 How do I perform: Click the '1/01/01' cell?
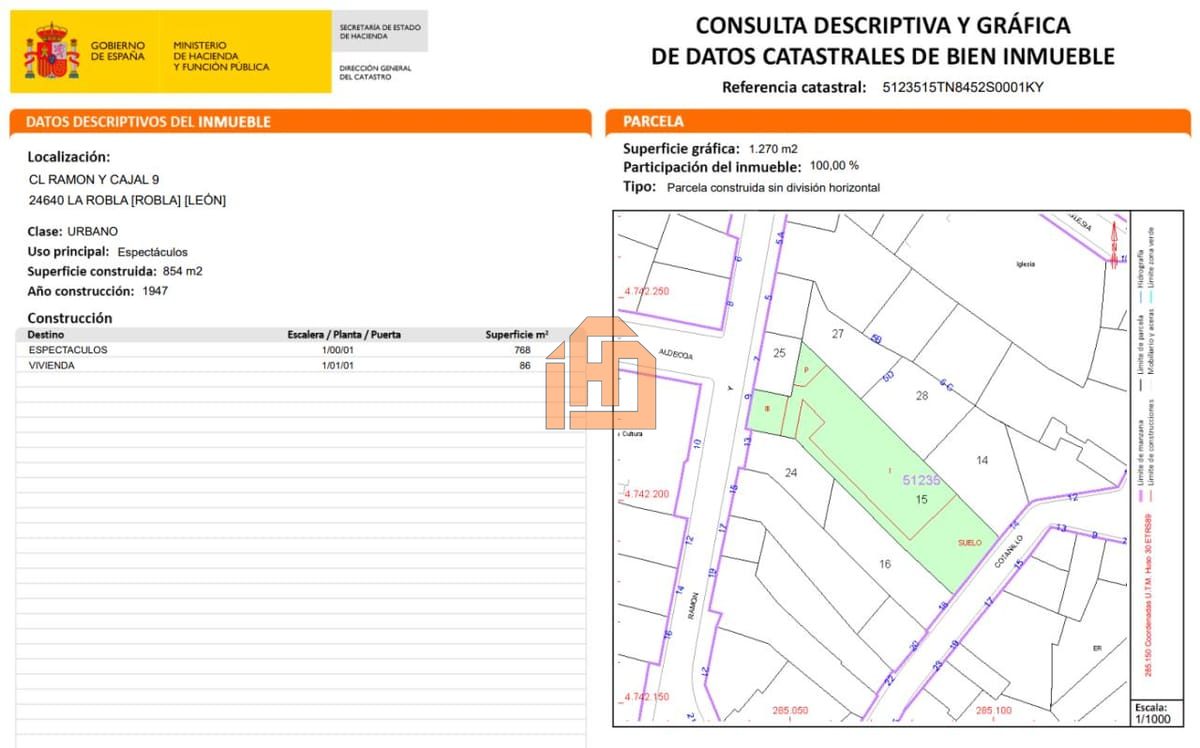(337, 365)
